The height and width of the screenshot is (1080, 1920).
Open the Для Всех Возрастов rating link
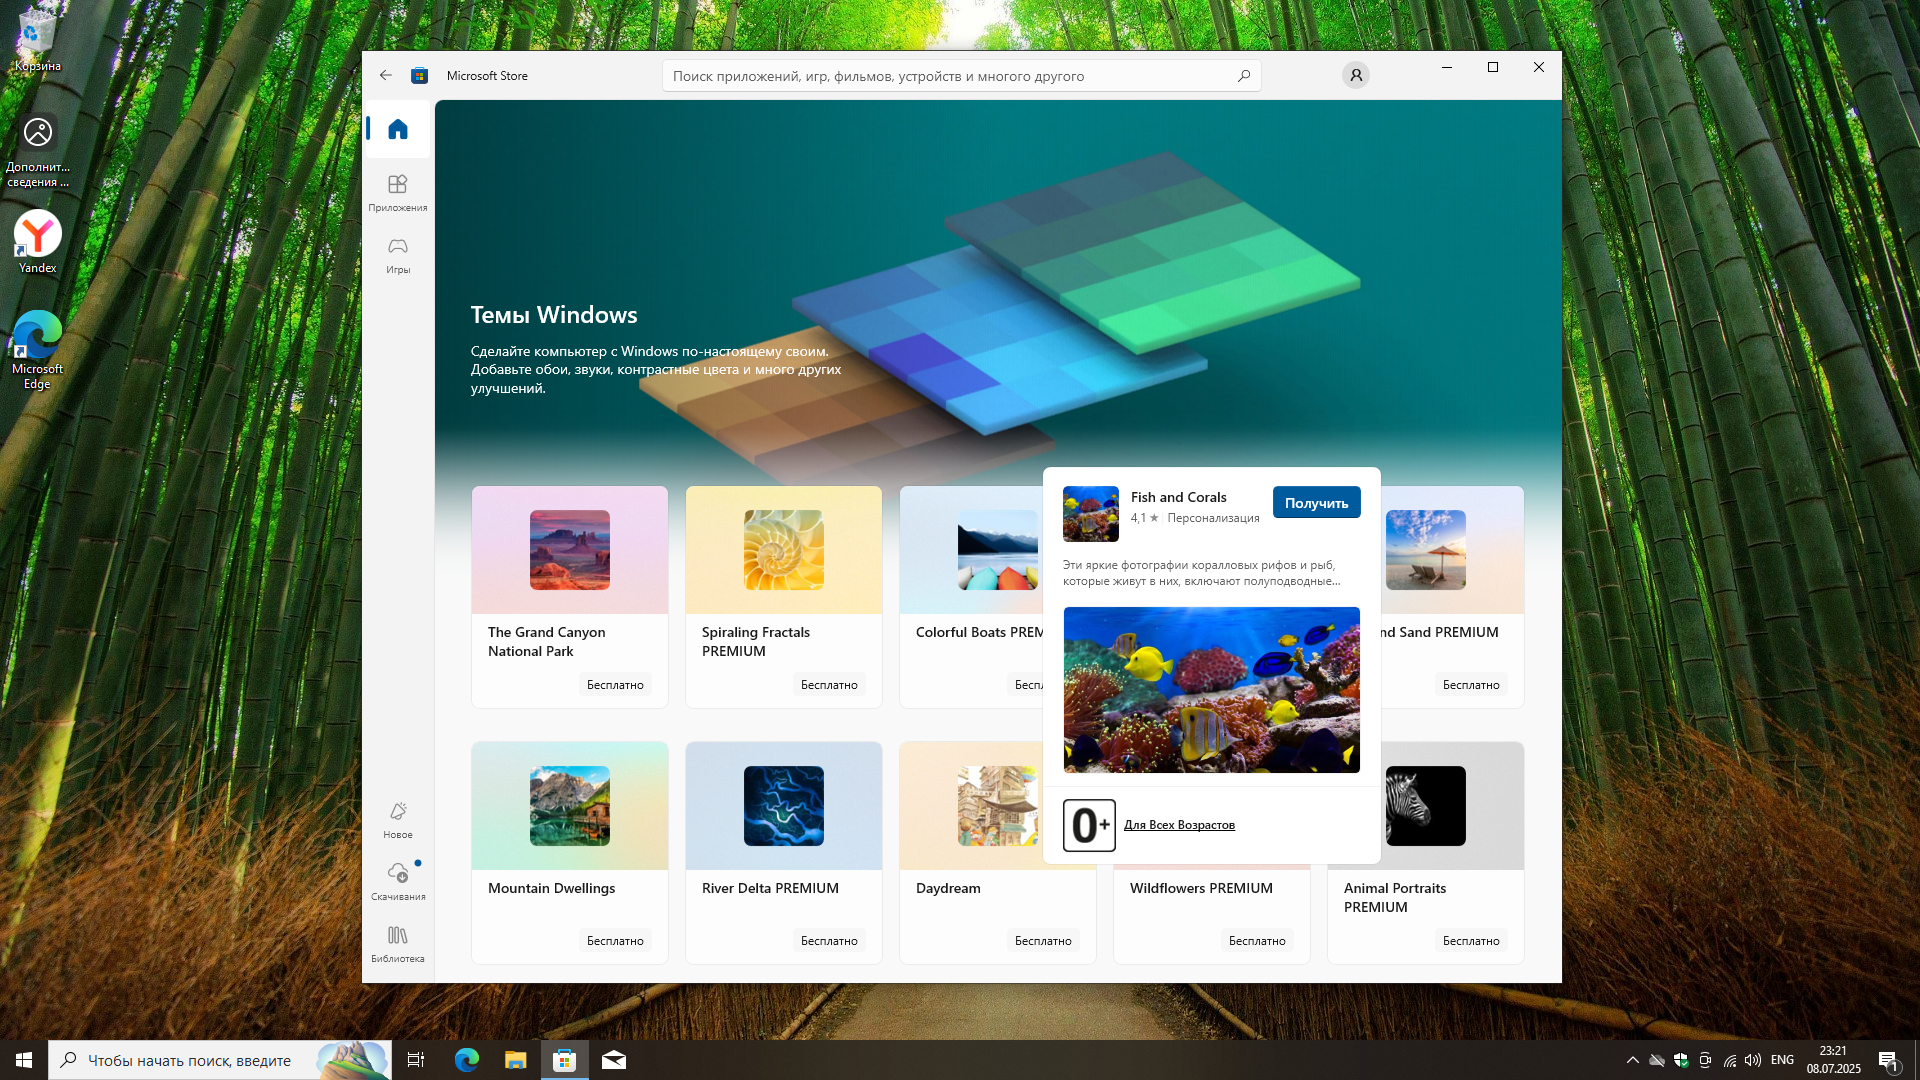pyautogui.click(x=1179, y=825)
